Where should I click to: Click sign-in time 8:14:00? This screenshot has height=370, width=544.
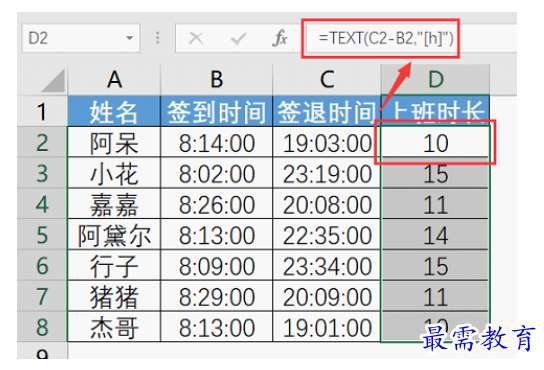click(x=217, y=143)
